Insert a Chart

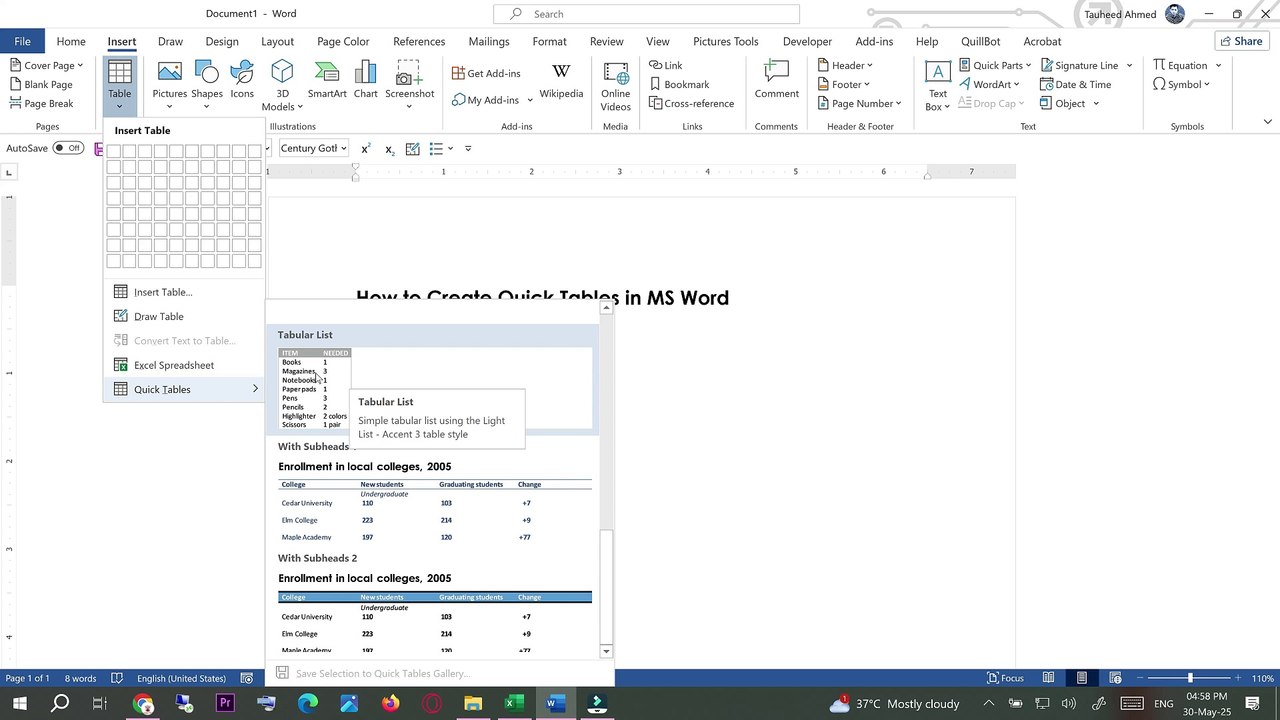pyautogui.click(x=366, y=80)
